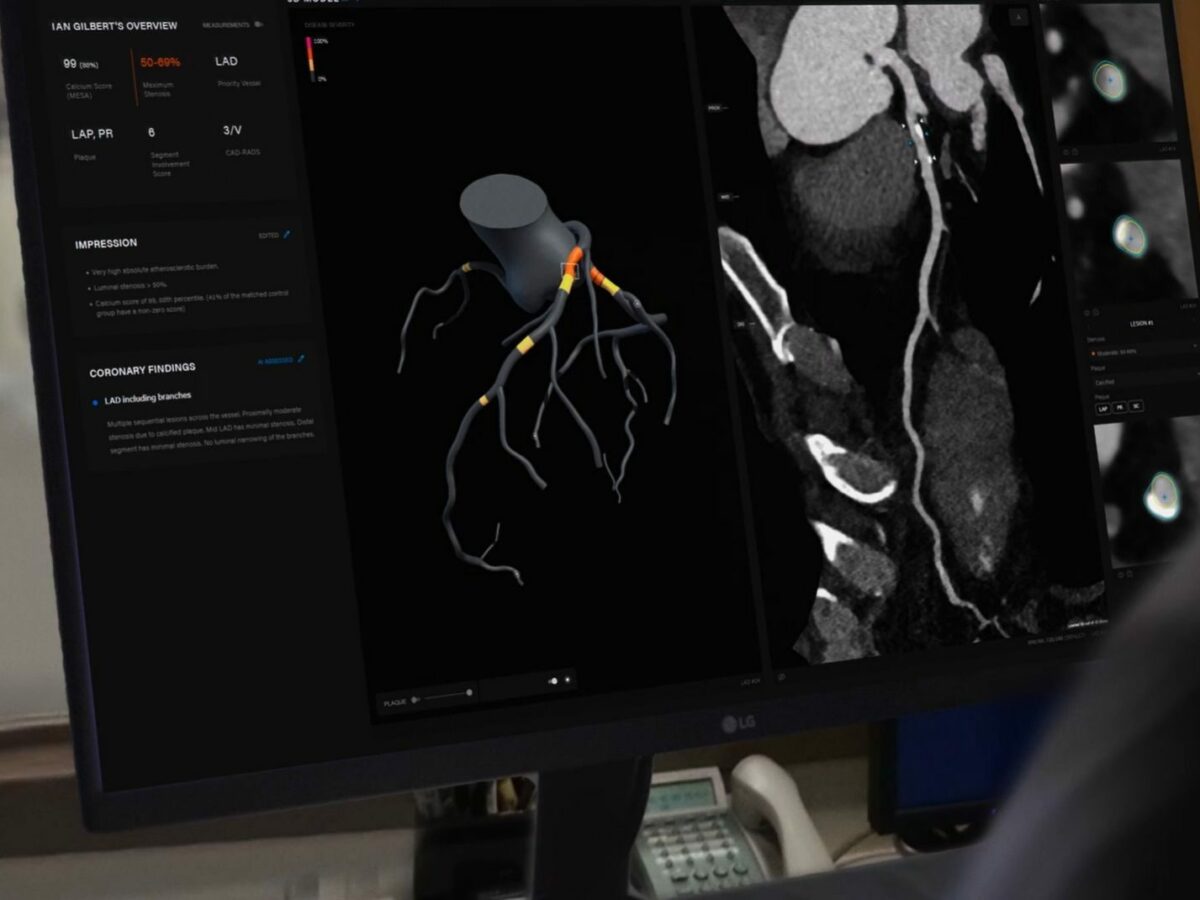Viewport: 1200px width, 900px height.
Task: Click the second cross-section vessel thumbnail
Action: pos(1128,235)
